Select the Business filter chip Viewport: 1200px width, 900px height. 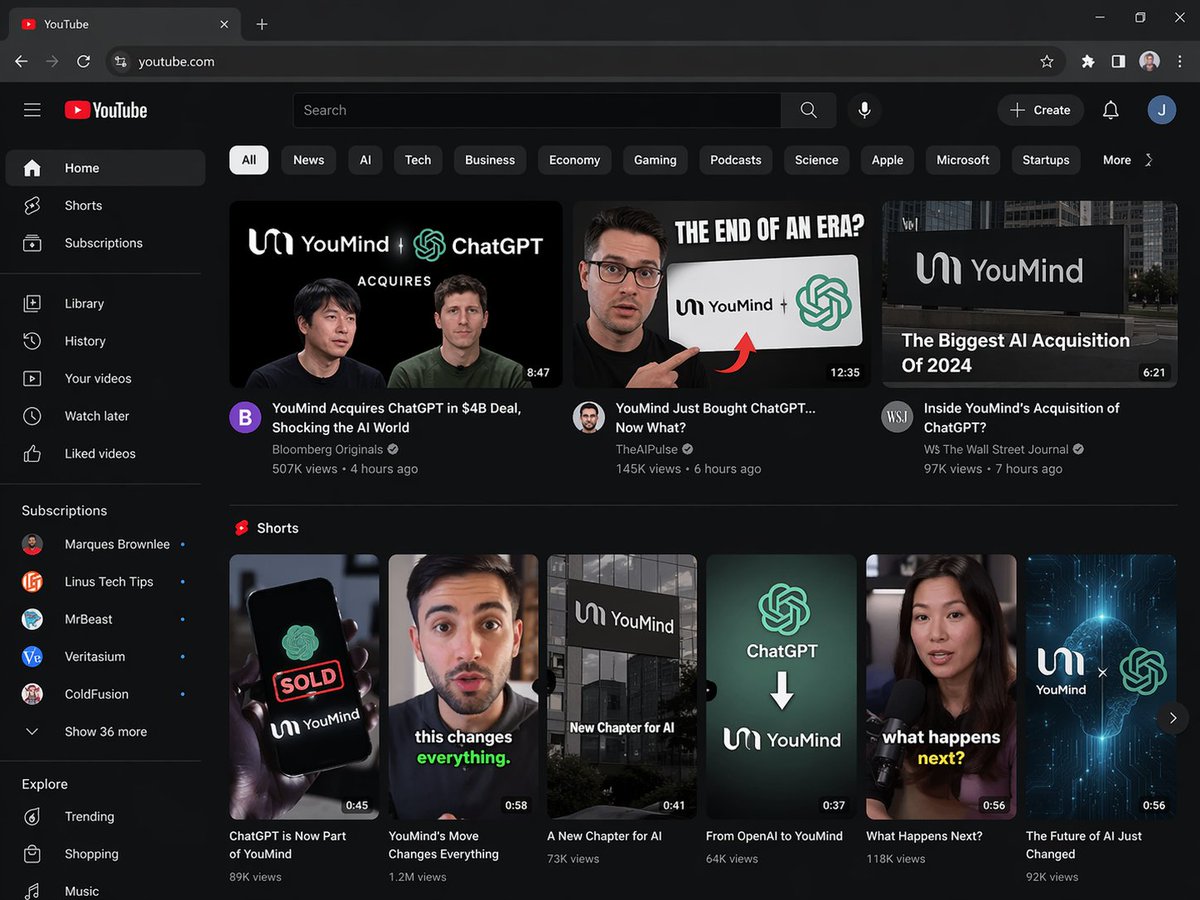[490, 160]
